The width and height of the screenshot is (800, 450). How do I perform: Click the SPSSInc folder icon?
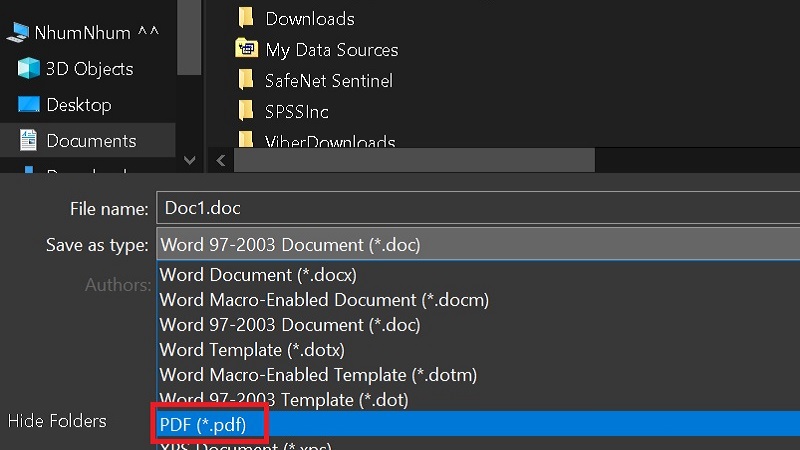coord(246,111)
